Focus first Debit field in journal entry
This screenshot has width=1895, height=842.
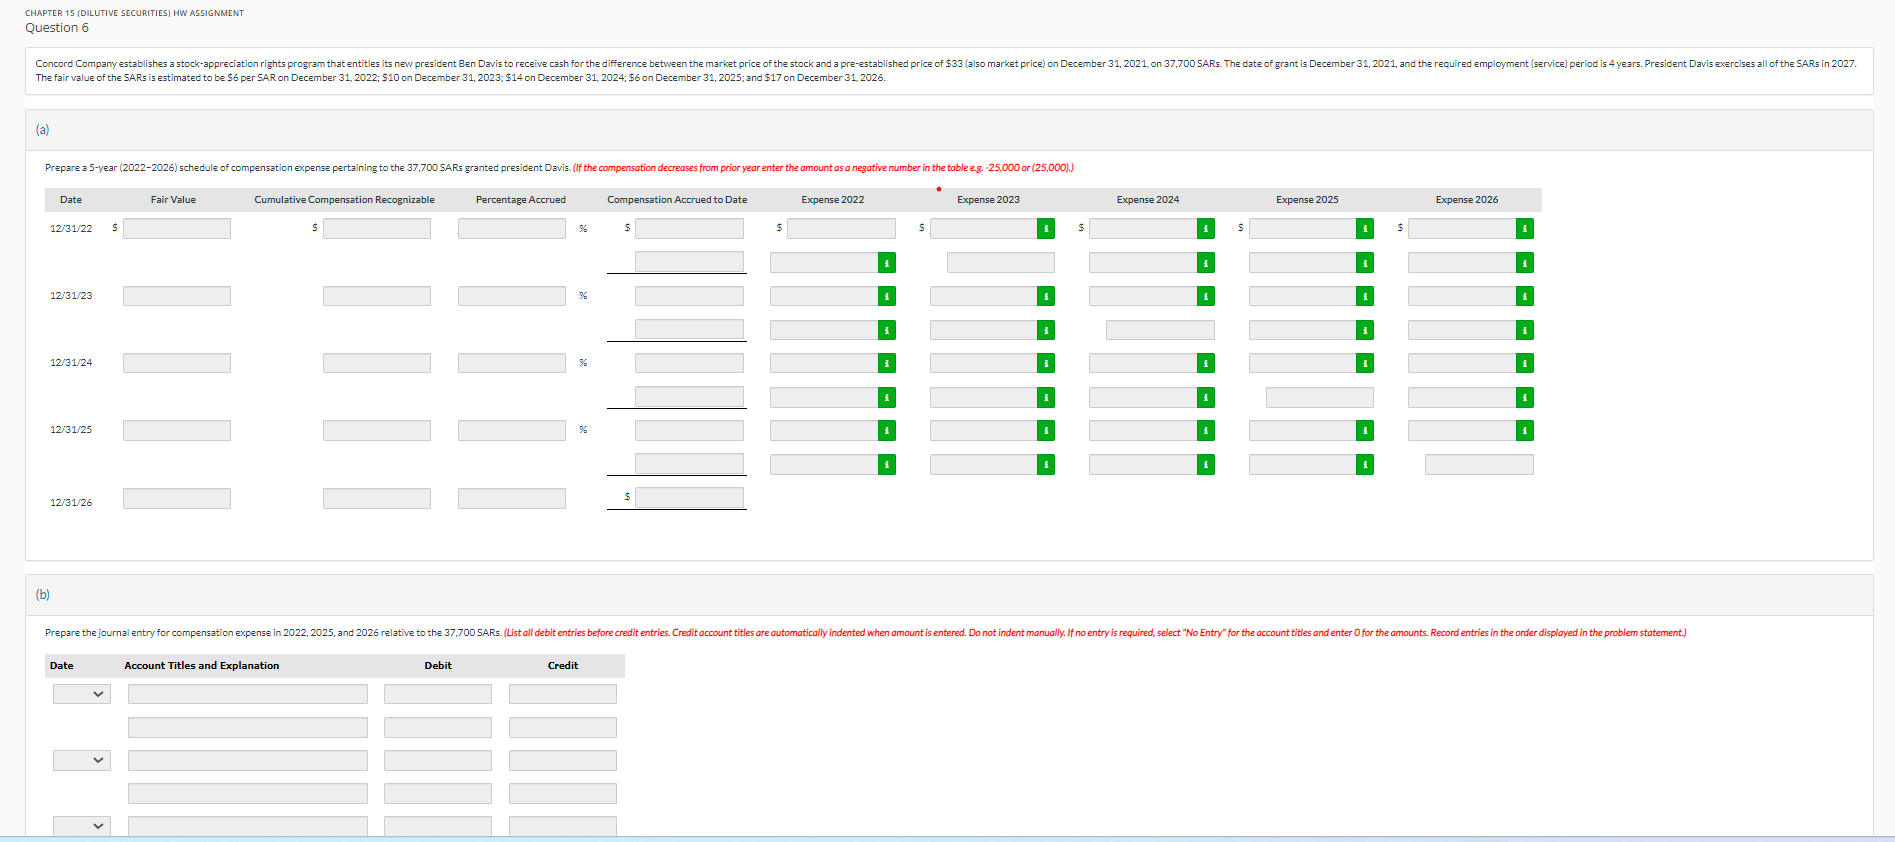pos(438,694)
